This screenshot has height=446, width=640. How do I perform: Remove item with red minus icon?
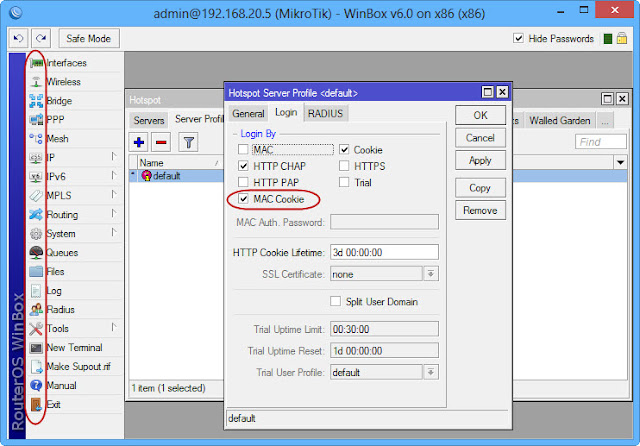[161, 142]
